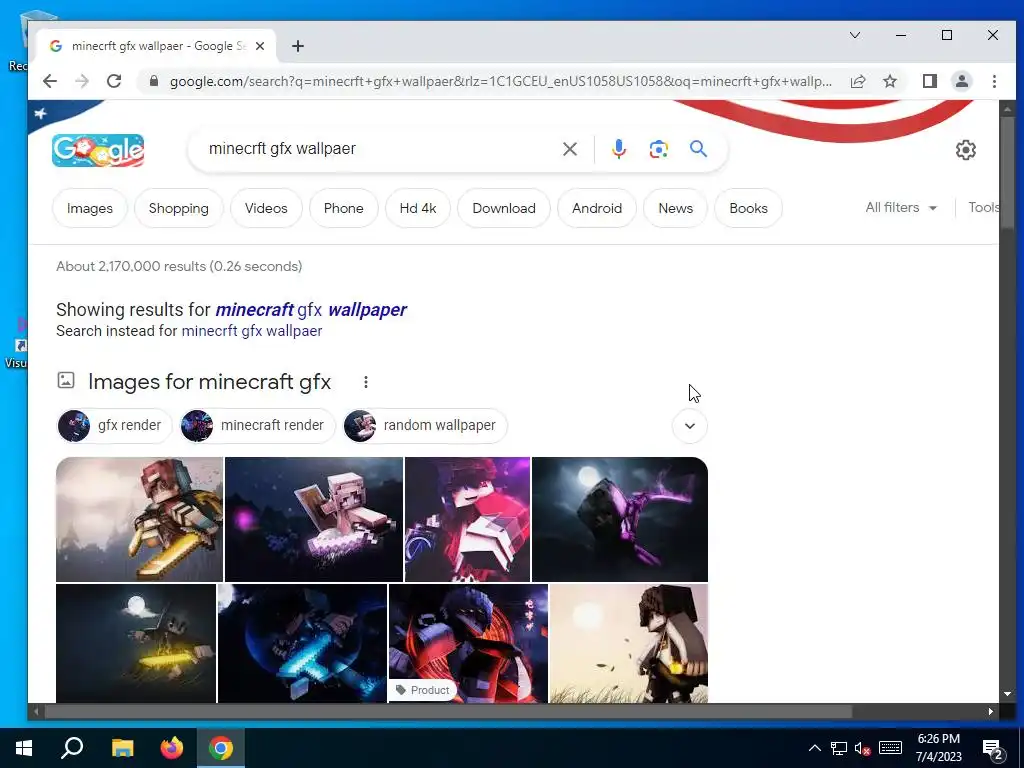
Task: Click the horizontal scrollbar right arrow
Action: coord(991,711)
